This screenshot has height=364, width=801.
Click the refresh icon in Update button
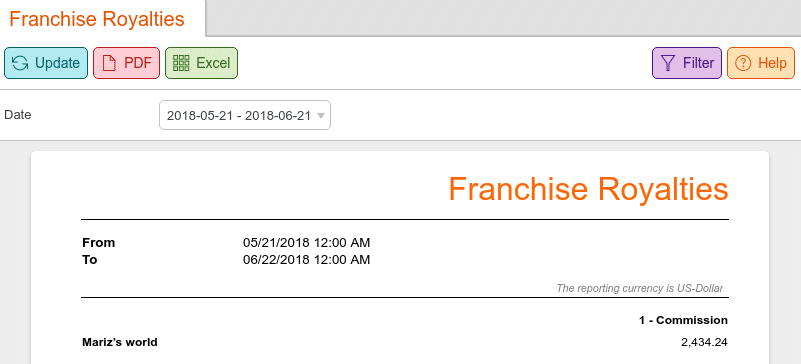pos(20,63)
